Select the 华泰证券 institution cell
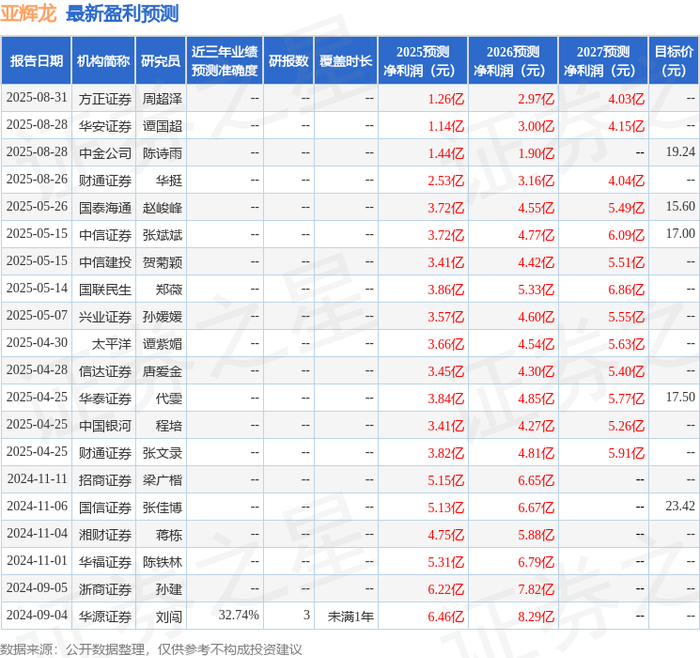This screenshot has width=700, height=658. (105, 399)
